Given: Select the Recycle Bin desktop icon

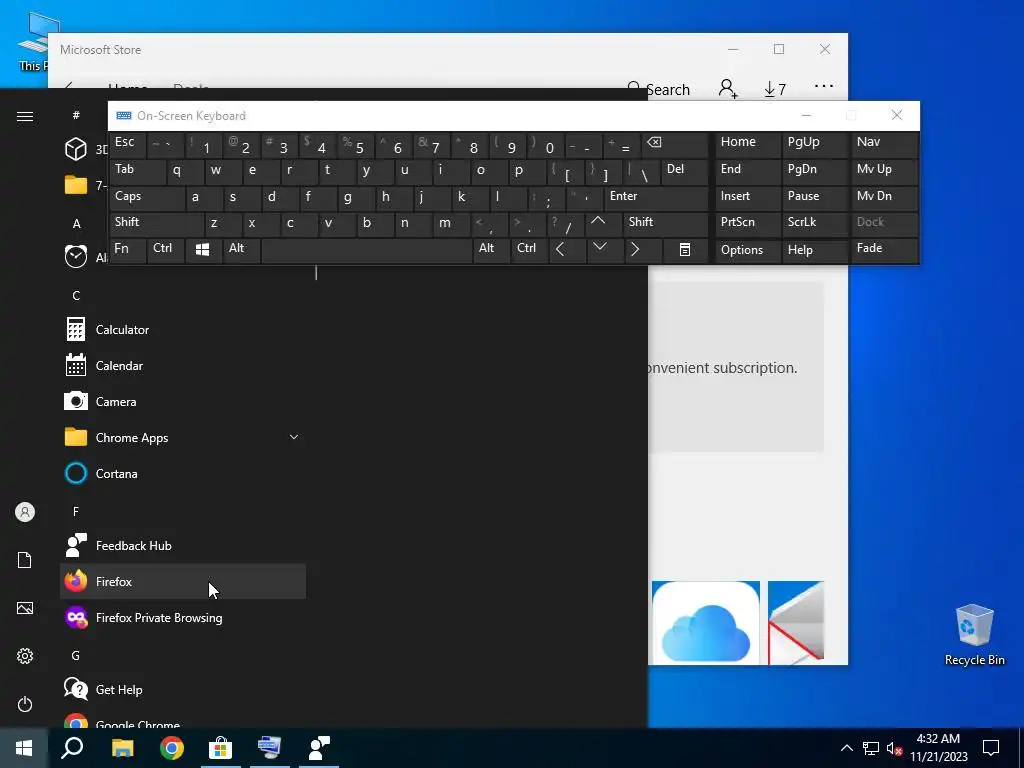Looking at the screenshot, I should [x=974, y=634].
